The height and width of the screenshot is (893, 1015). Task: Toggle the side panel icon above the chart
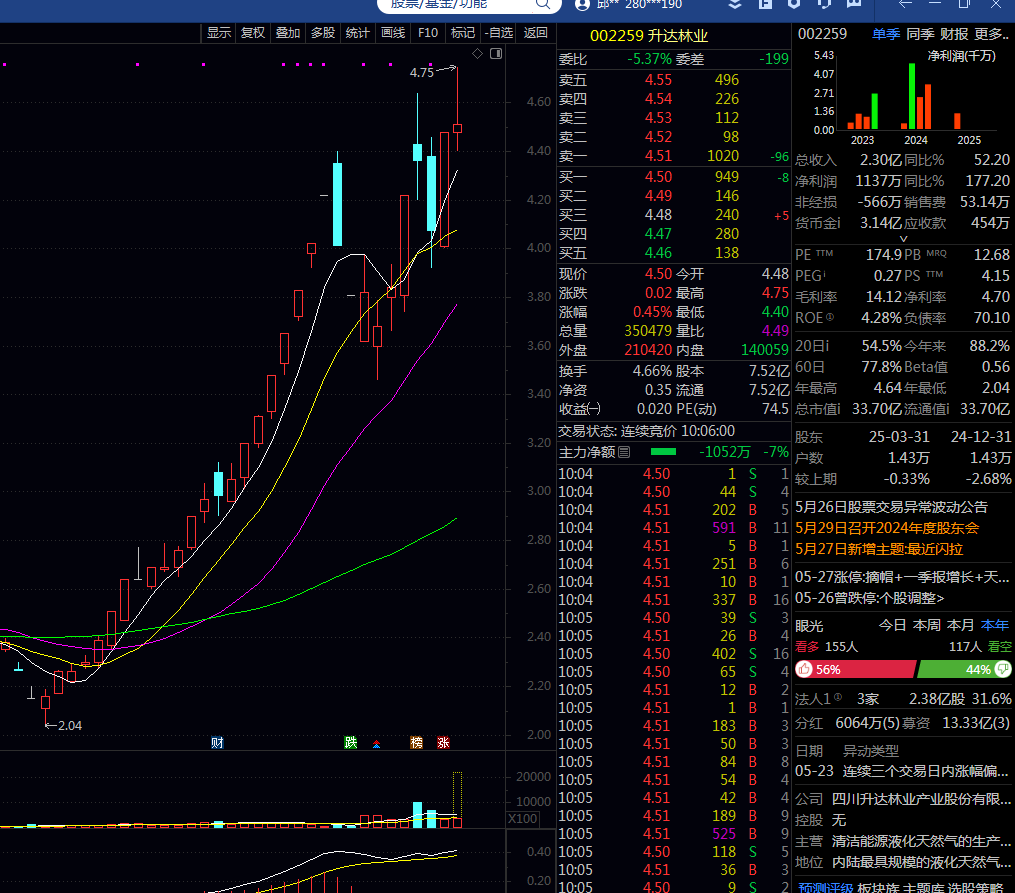[496, 54]
